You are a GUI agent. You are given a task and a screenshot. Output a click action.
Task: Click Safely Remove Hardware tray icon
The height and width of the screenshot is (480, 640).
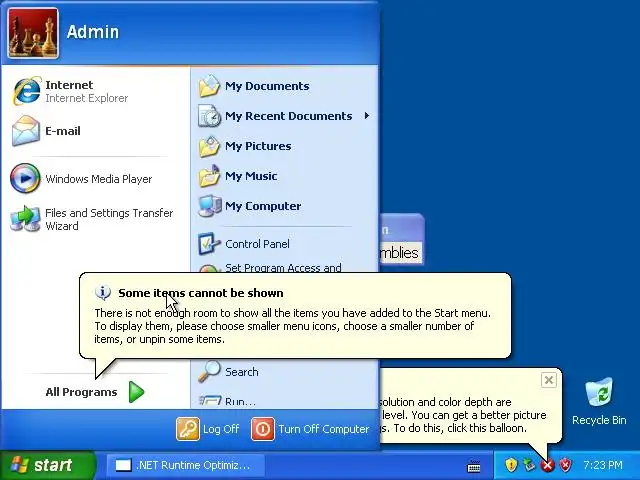click(x=529, y=464)
